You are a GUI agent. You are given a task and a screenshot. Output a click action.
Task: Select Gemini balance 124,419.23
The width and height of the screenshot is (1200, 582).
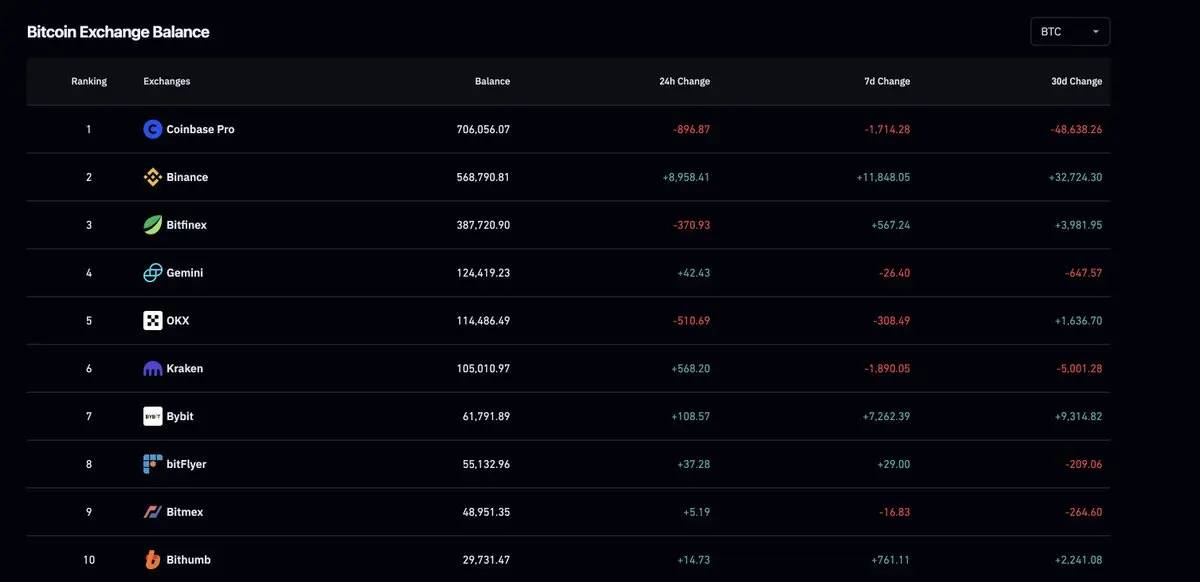tap(483, 273)
